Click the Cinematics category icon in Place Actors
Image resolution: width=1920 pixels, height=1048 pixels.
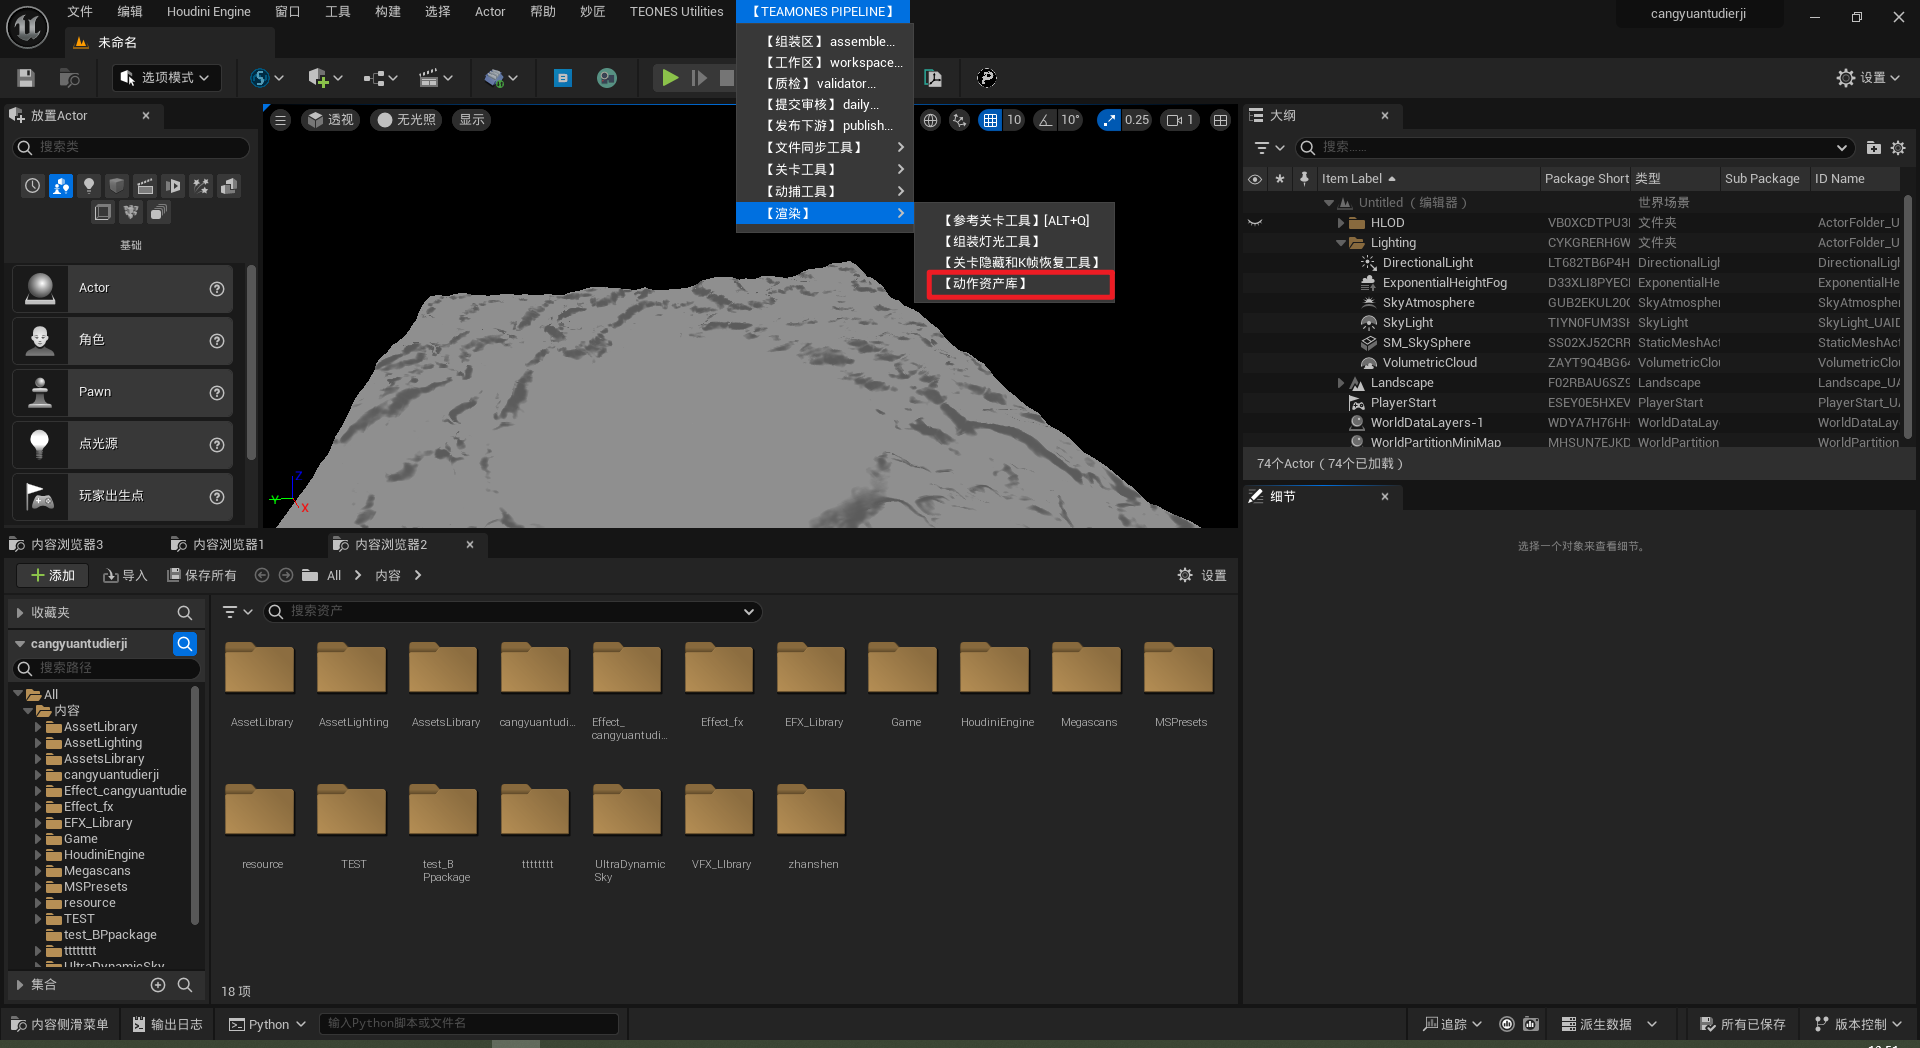145,186
